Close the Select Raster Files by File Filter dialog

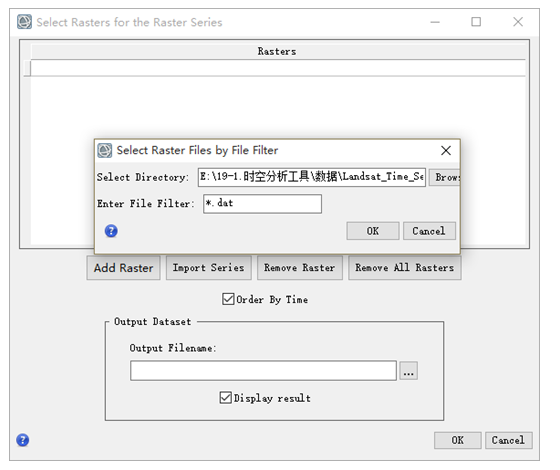[x=446, y=150]
